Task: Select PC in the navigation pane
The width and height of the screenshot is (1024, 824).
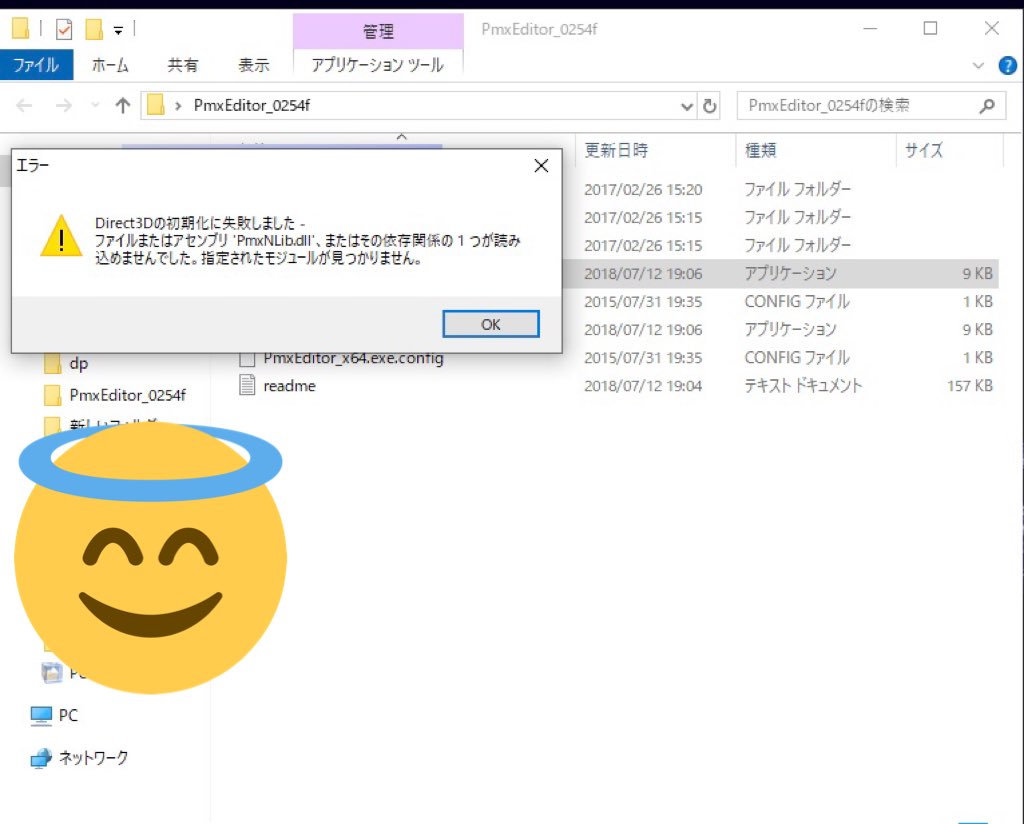Action: tap(68, 716)
